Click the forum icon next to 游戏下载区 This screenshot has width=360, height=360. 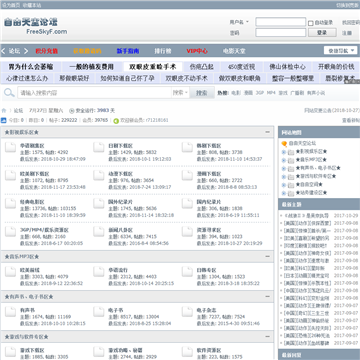[10, 351]
